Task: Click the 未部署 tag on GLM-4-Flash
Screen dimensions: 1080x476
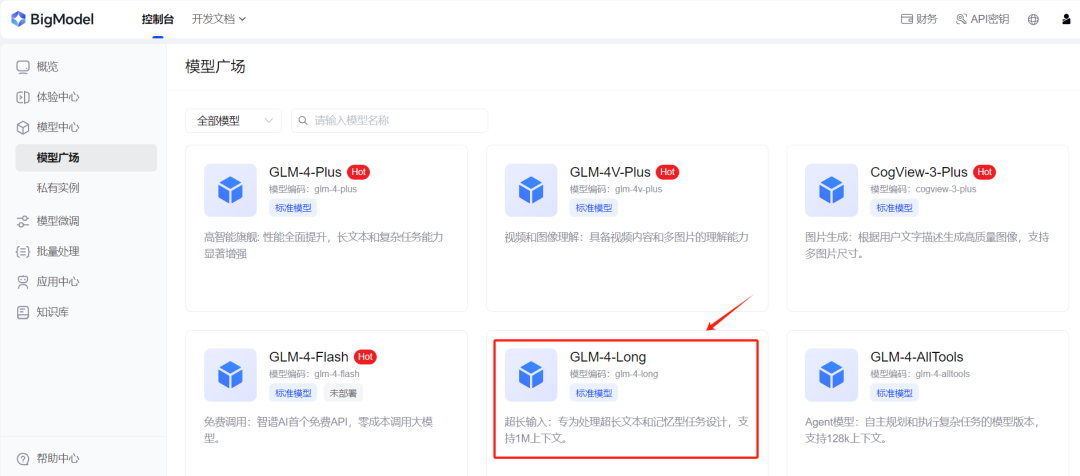Action: [343, 393]
